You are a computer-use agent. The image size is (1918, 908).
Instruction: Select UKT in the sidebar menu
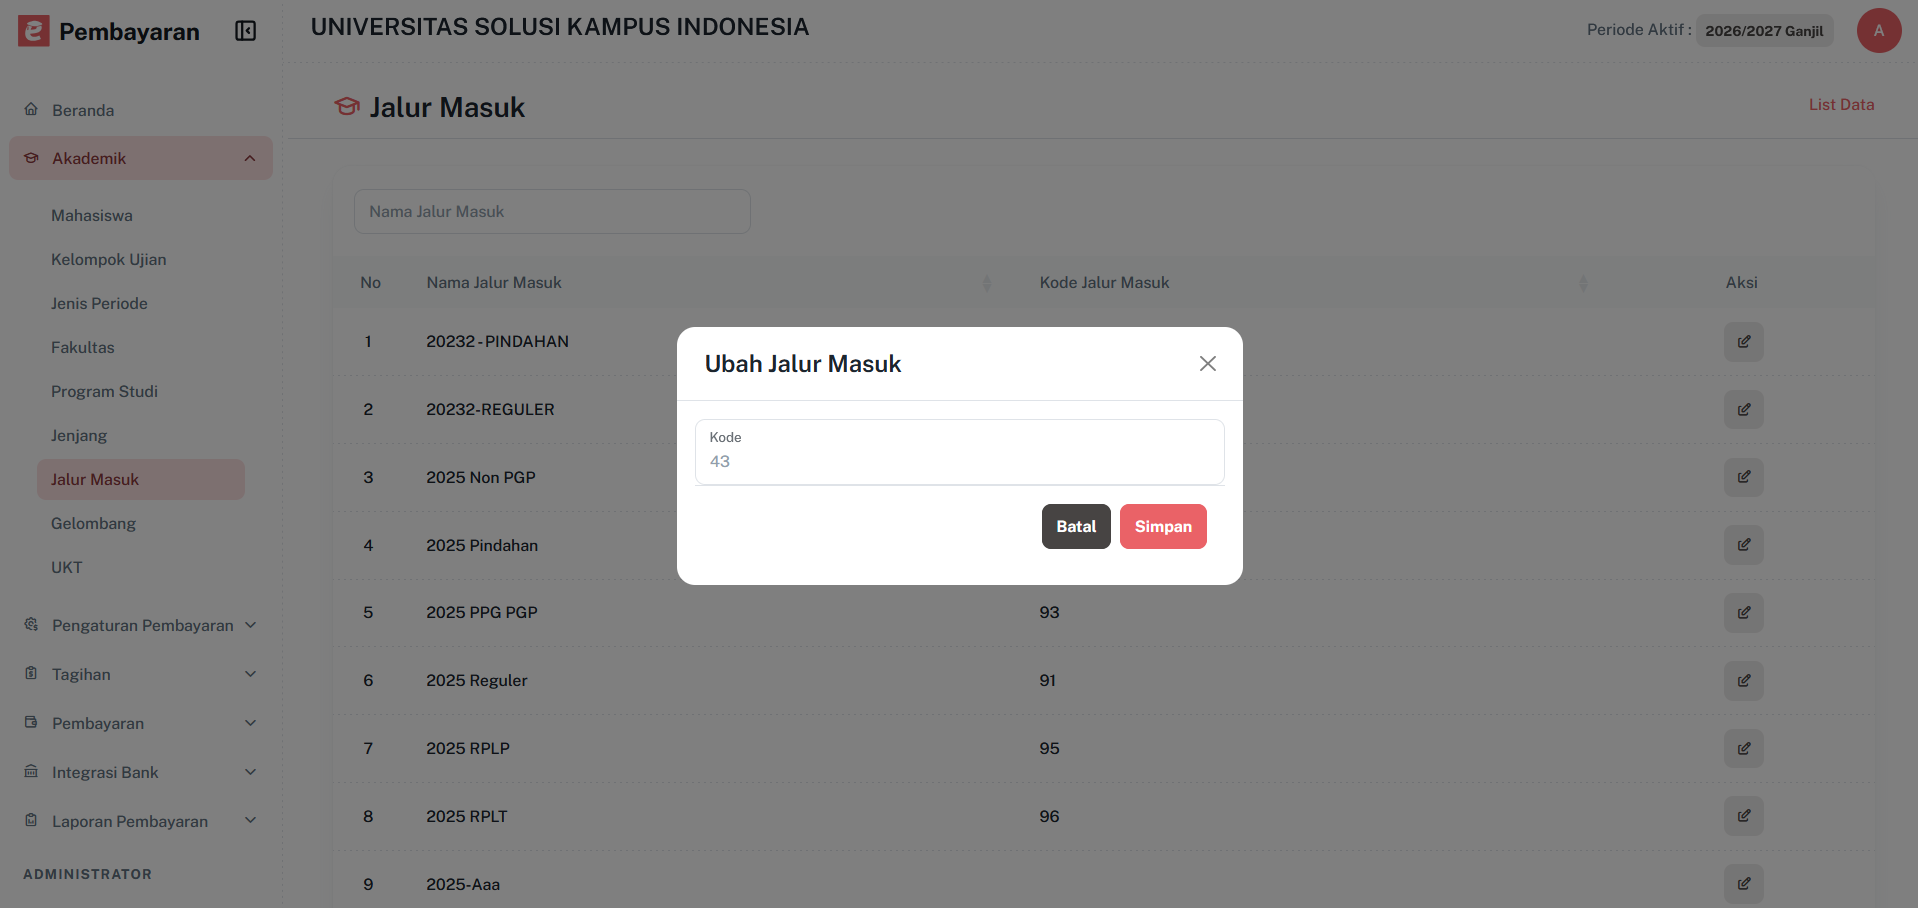point(66,567)
